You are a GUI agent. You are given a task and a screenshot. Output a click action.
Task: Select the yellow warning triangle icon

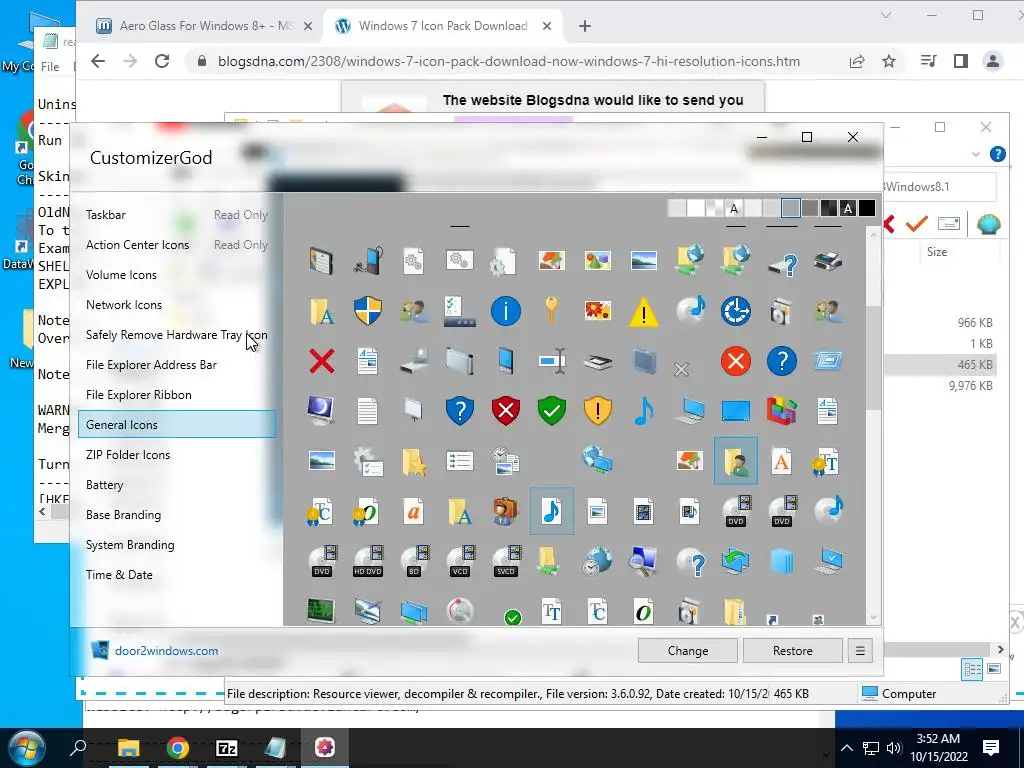click(x=643, y=312)
